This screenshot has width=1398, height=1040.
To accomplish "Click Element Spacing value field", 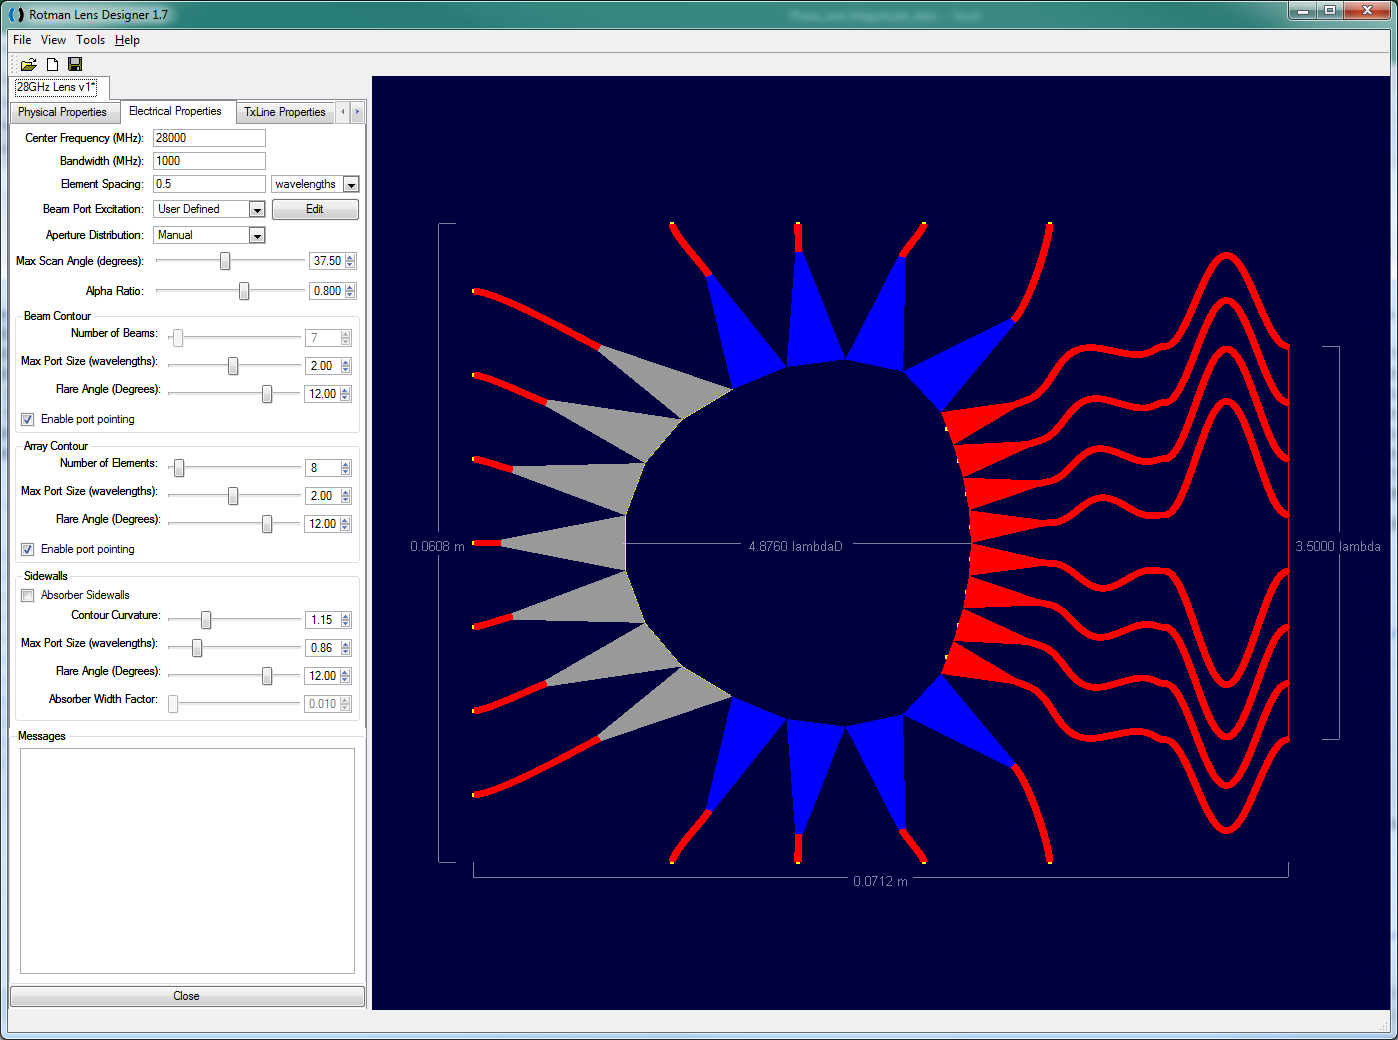I will (209, 184).
